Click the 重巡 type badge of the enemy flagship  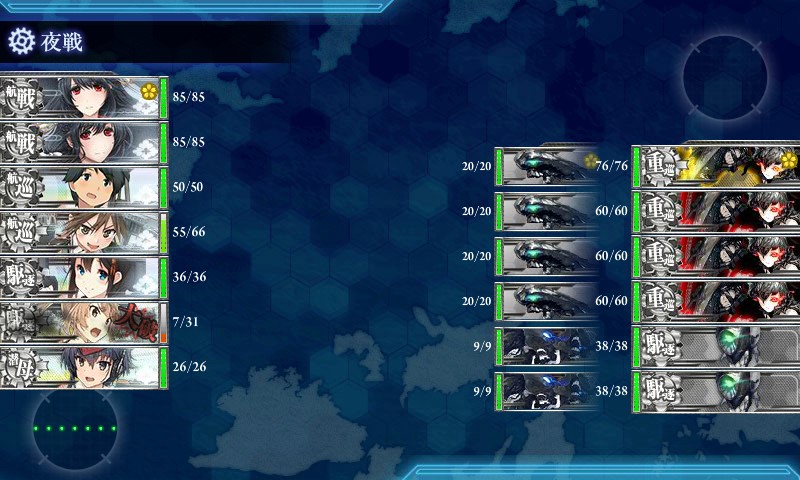(x=661, y=166)
